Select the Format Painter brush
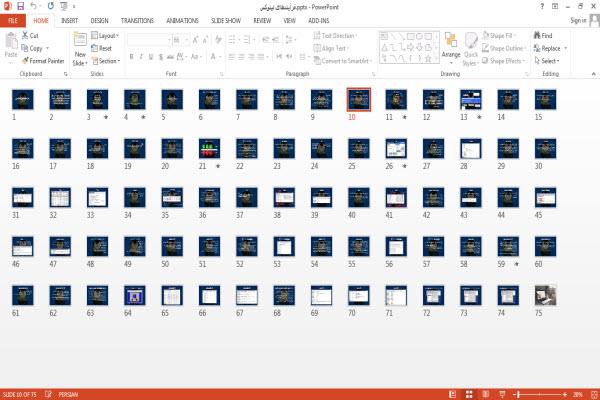Image resolution: width=600 pixels, height=400 pixels. coord(25,61)
